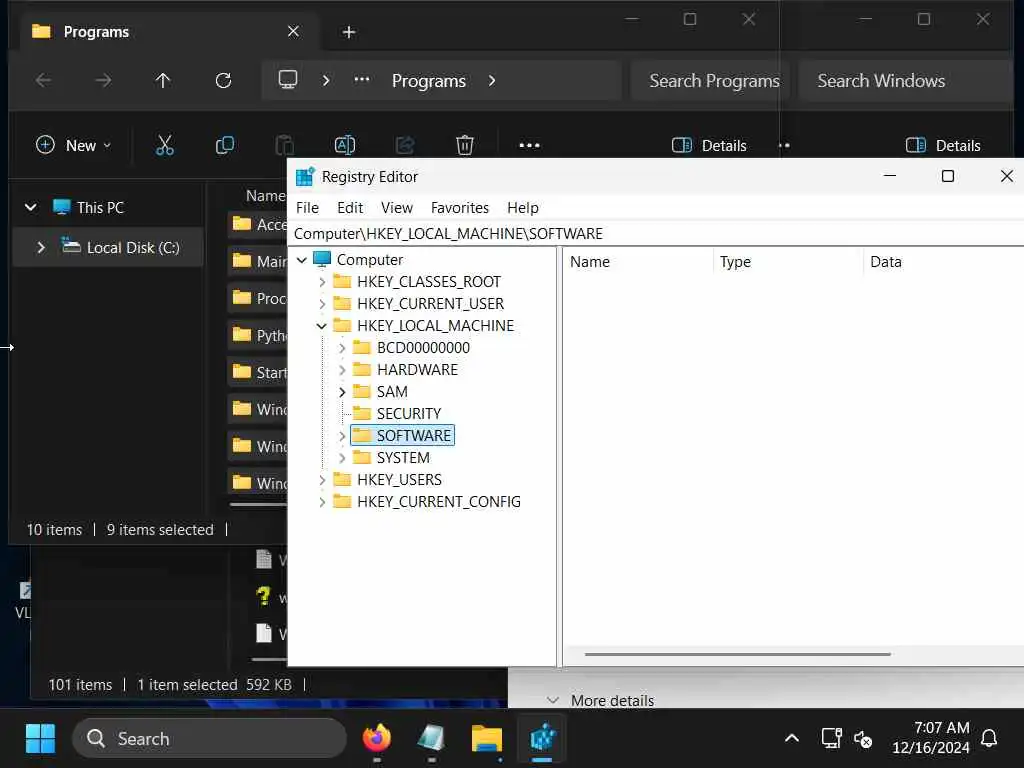The height and width of the screenshot is (768, 1024).
Task: Close the Programs tab
Action: click(293, 31)
